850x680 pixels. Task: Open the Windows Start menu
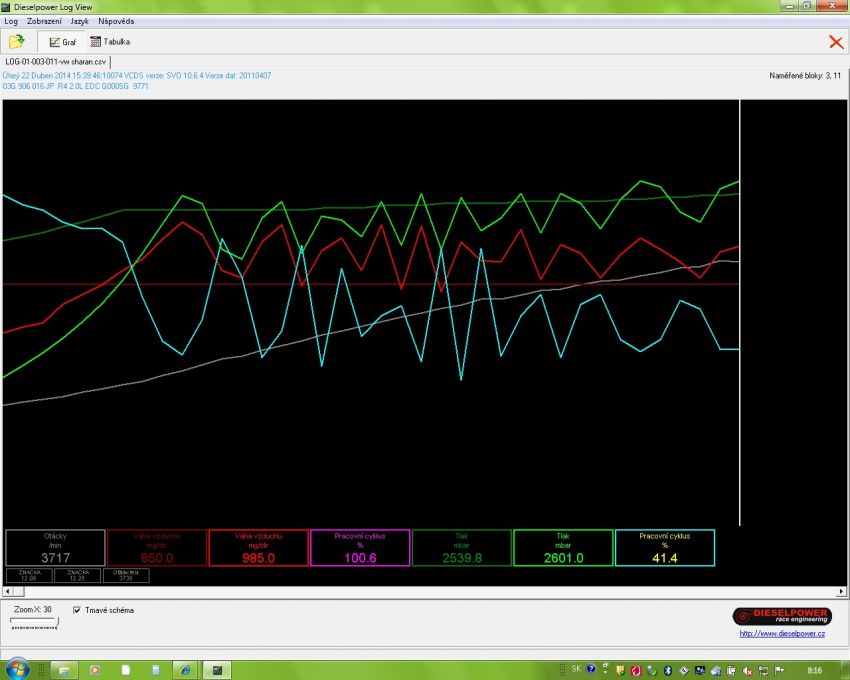(x=17, y=670)
